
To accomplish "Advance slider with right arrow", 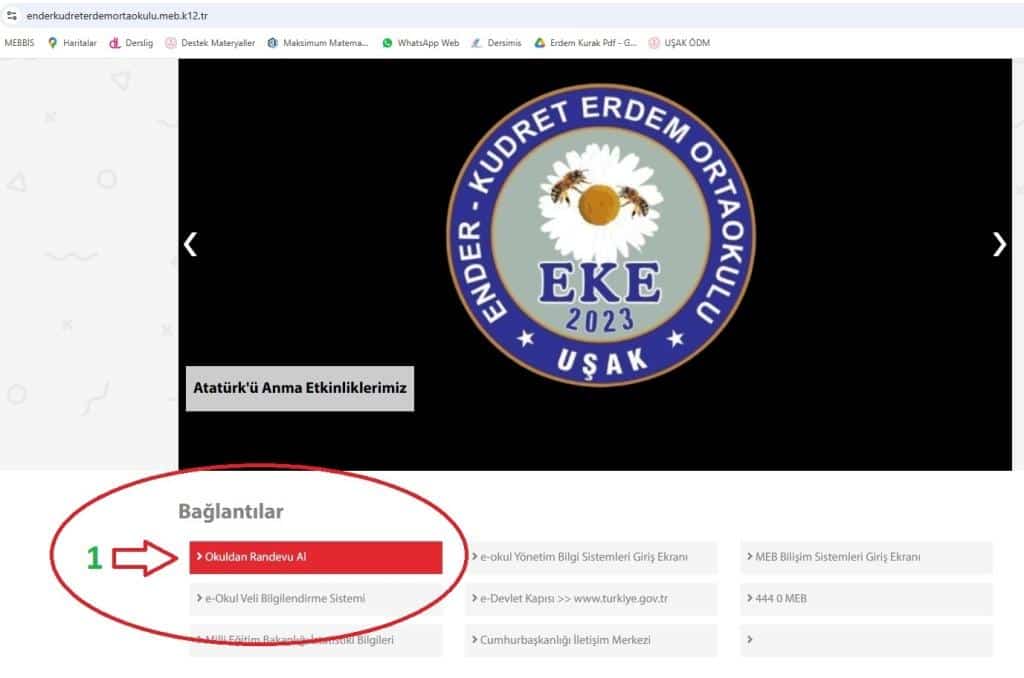I will [x=999, y=244].
